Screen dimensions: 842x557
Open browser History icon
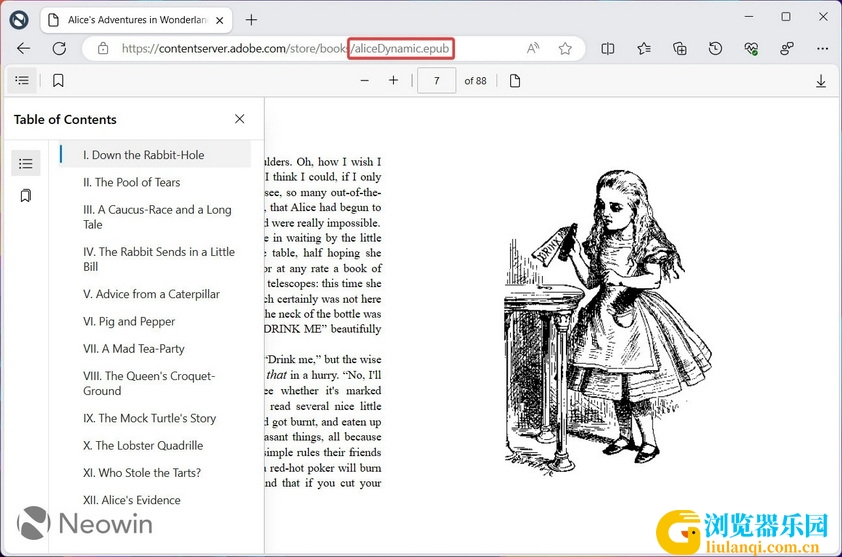[x=715, y=49]
